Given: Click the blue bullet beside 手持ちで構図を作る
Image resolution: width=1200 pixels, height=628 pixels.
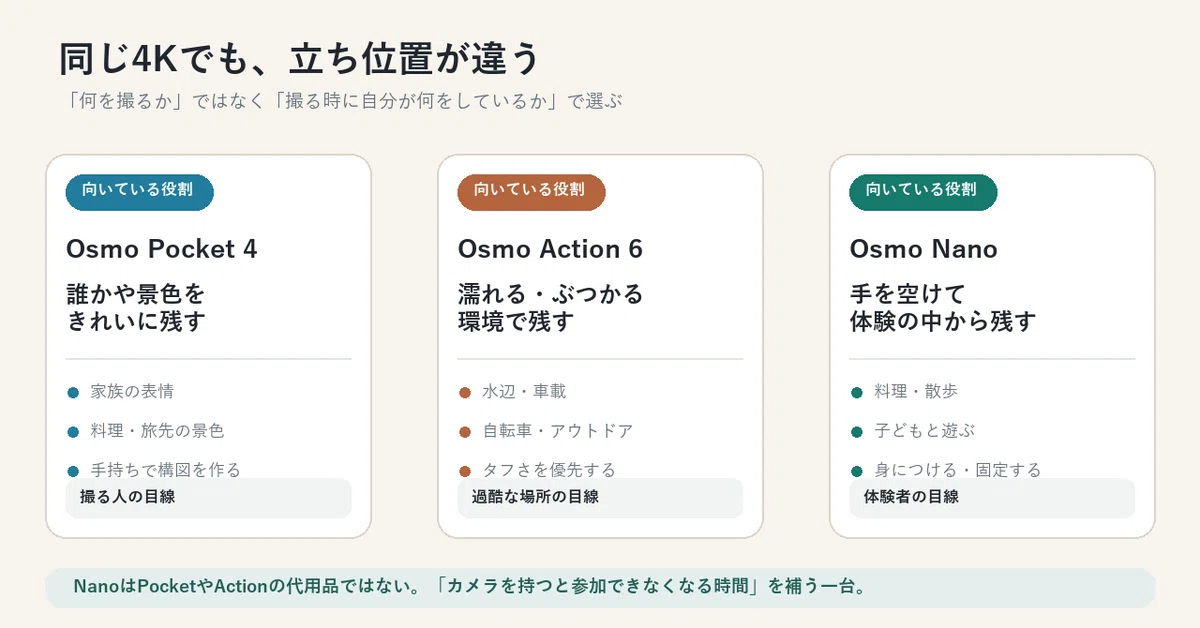Looking at the screenshot, I should point(73,471).
